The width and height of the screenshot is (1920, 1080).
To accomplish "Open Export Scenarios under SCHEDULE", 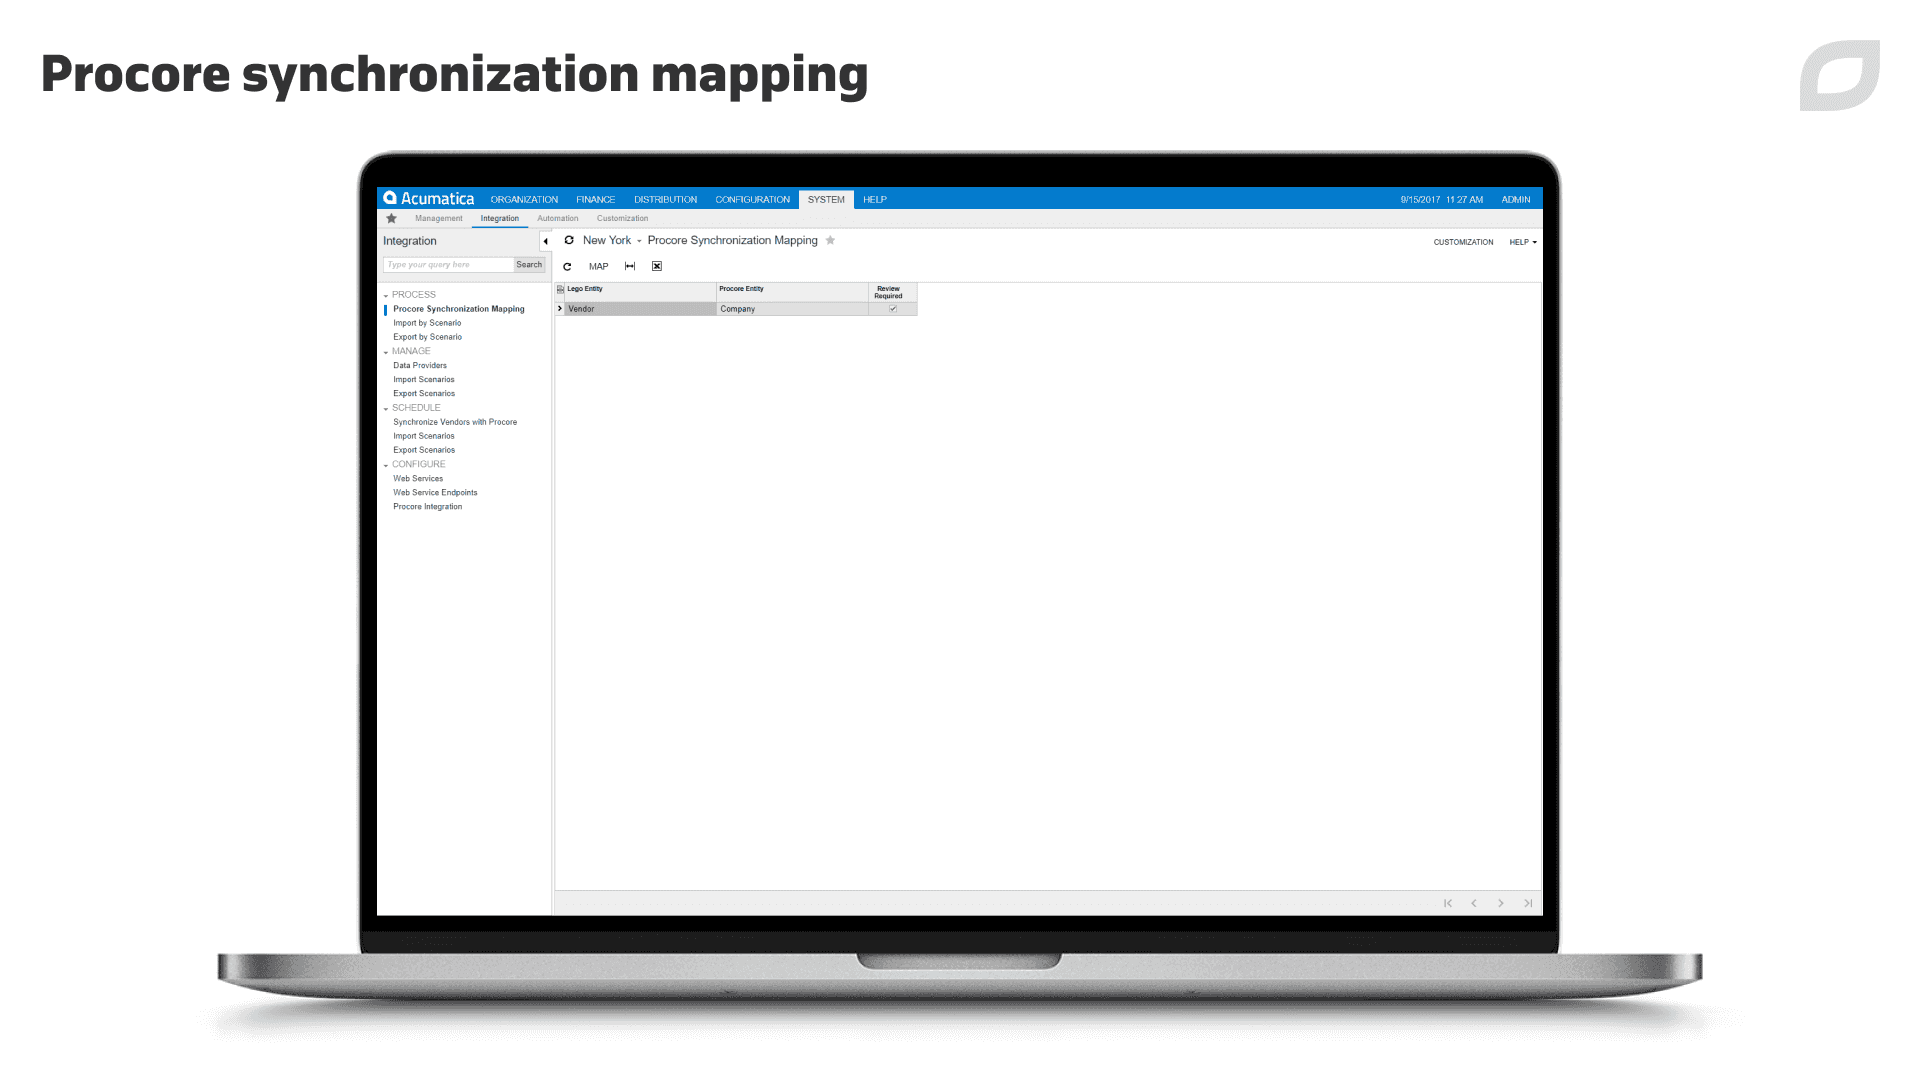I will click(424, 450).
